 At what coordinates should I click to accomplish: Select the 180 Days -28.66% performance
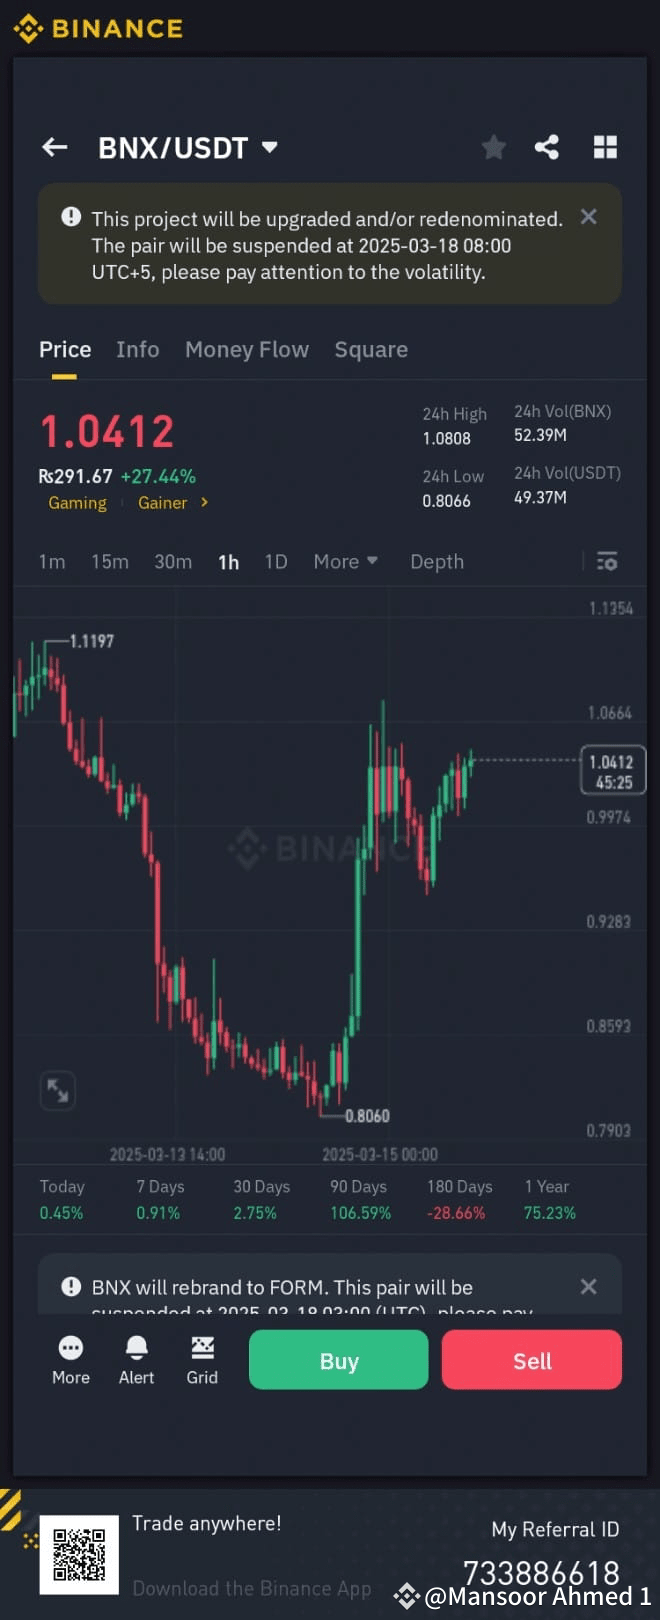pos(459,1199)
